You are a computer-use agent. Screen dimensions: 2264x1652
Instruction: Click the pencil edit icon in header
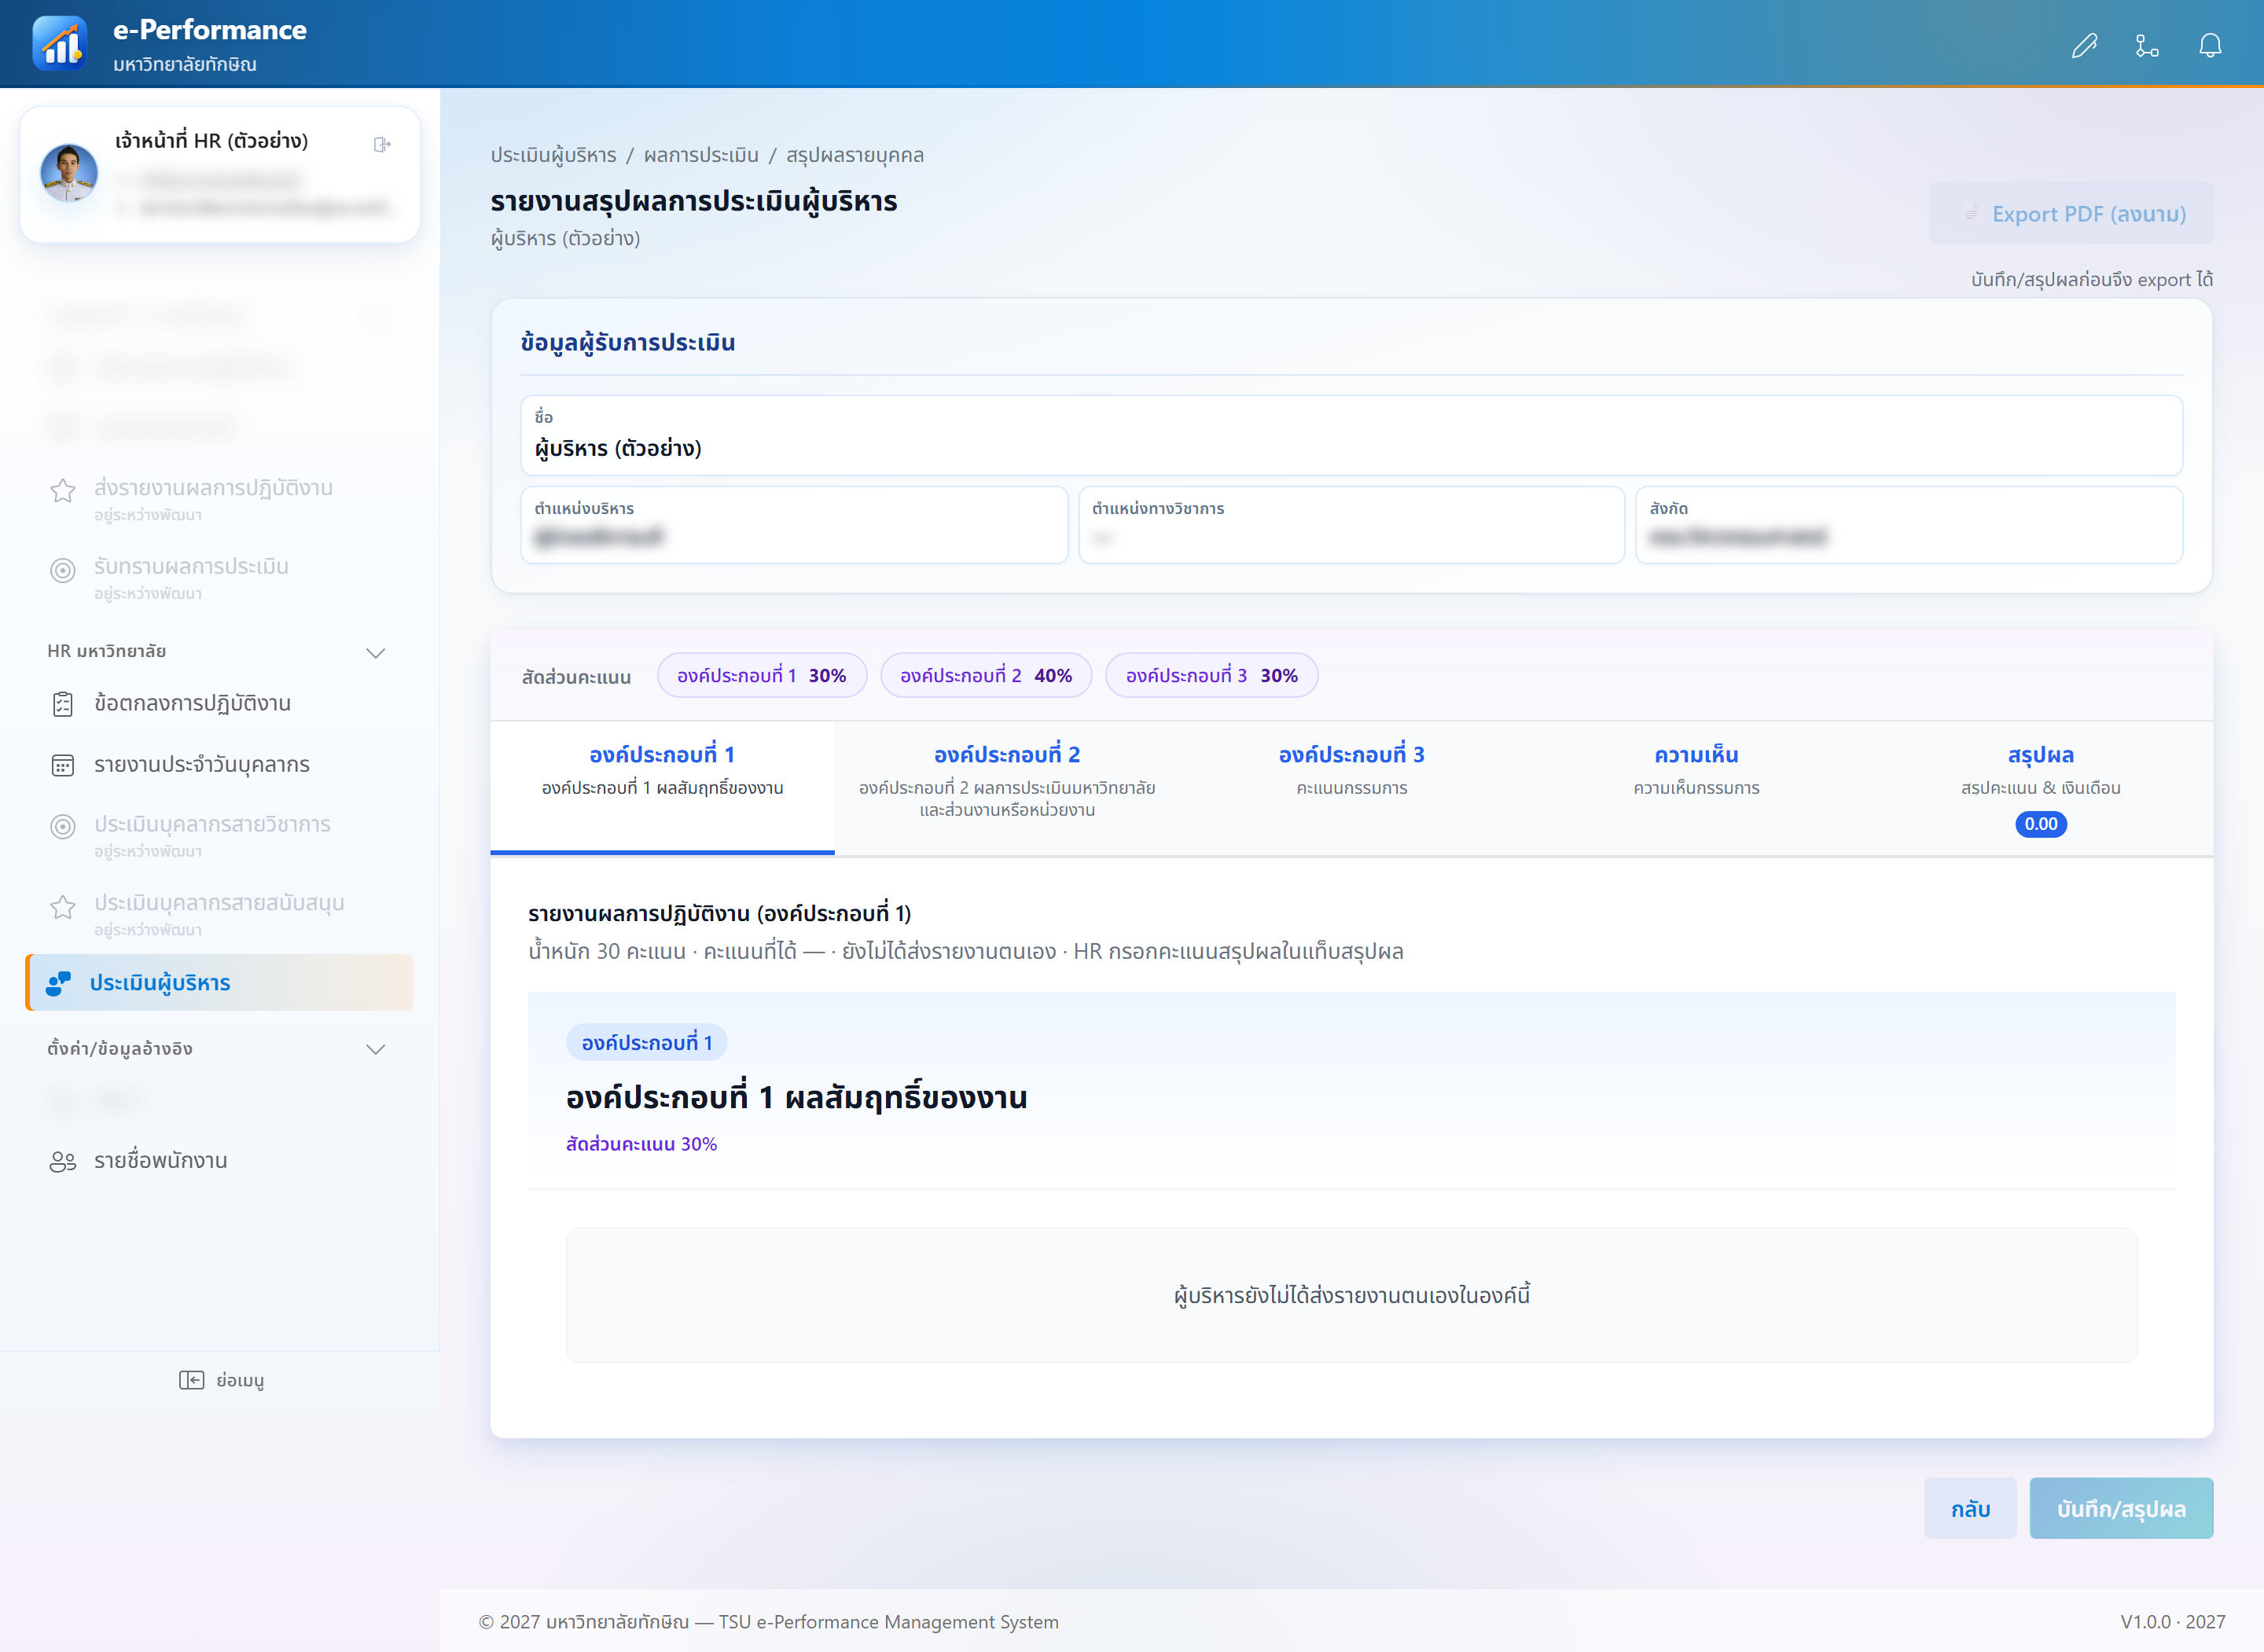2084,45
